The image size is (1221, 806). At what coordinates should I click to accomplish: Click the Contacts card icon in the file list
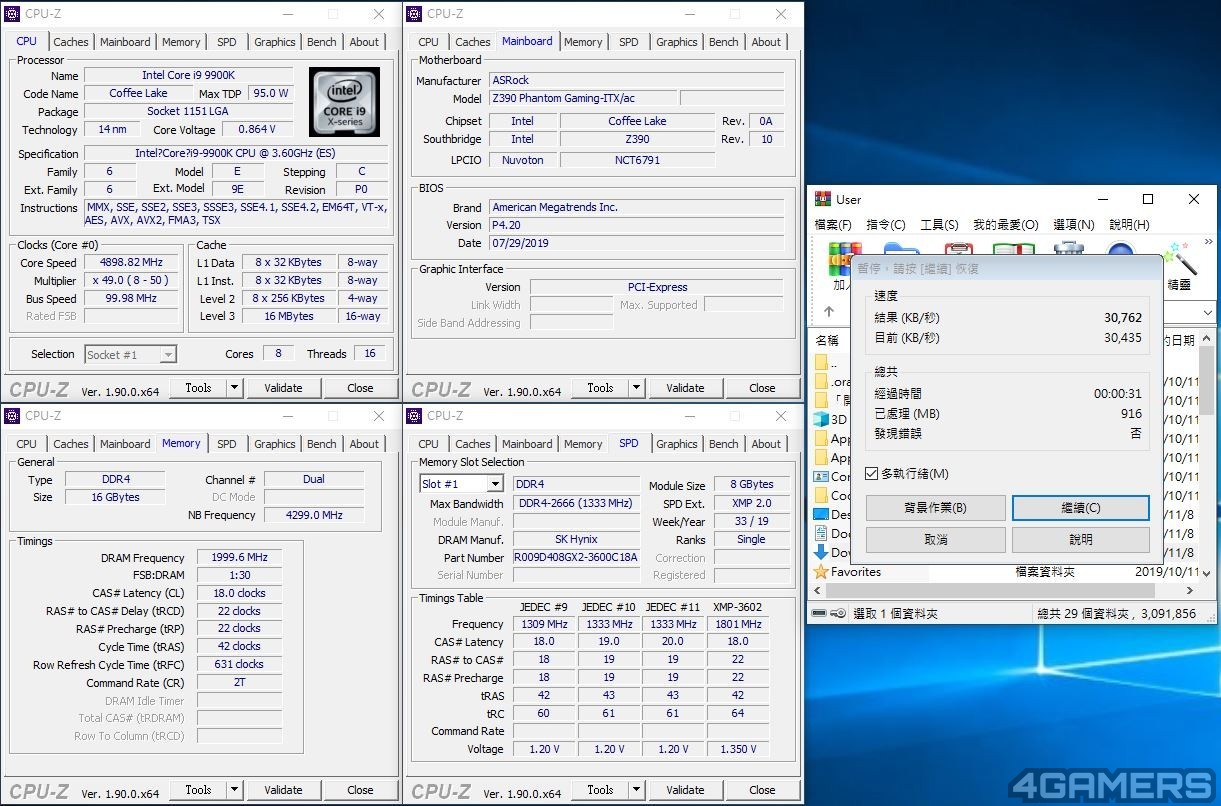821,476
